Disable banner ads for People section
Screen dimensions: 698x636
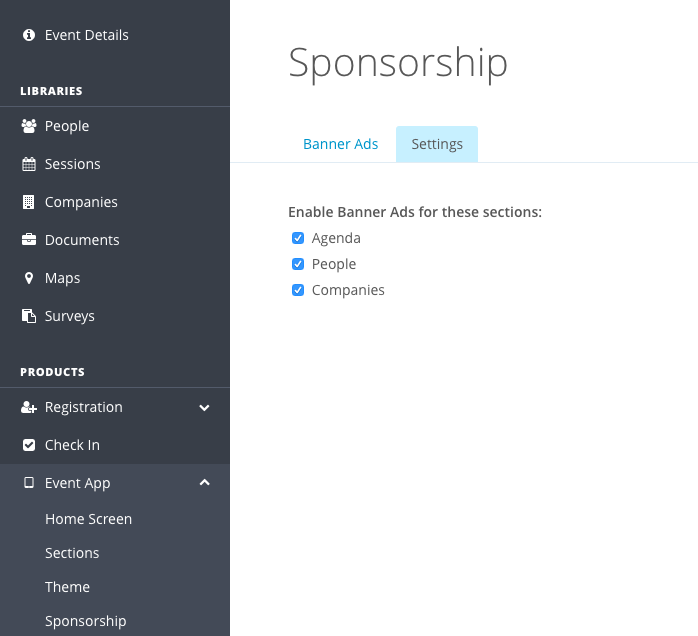tap(298, 264)
